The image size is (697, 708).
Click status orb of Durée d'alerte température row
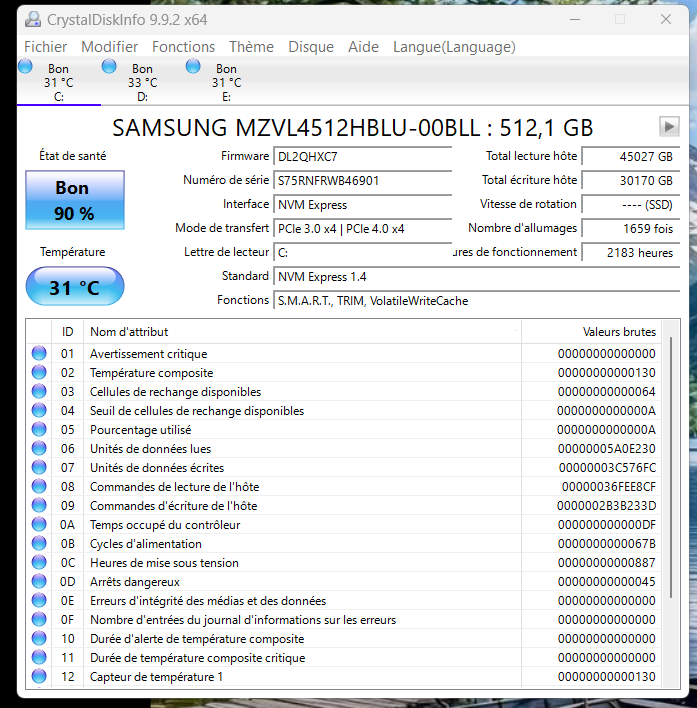click(39, 638)
